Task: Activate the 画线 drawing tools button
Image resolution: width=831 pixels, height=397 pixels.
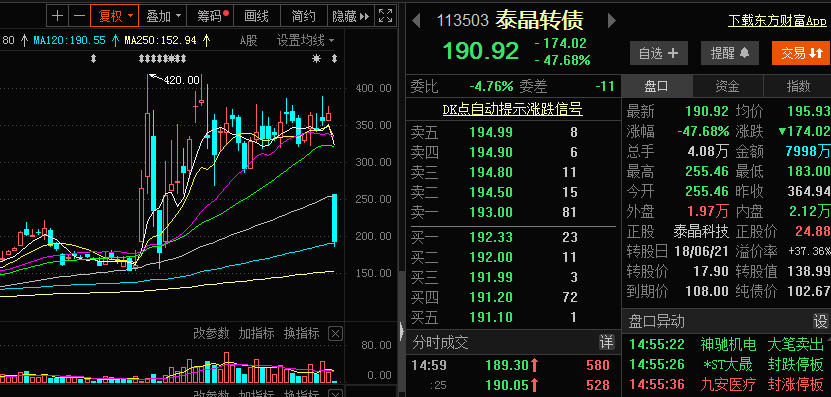Action: 257,16
